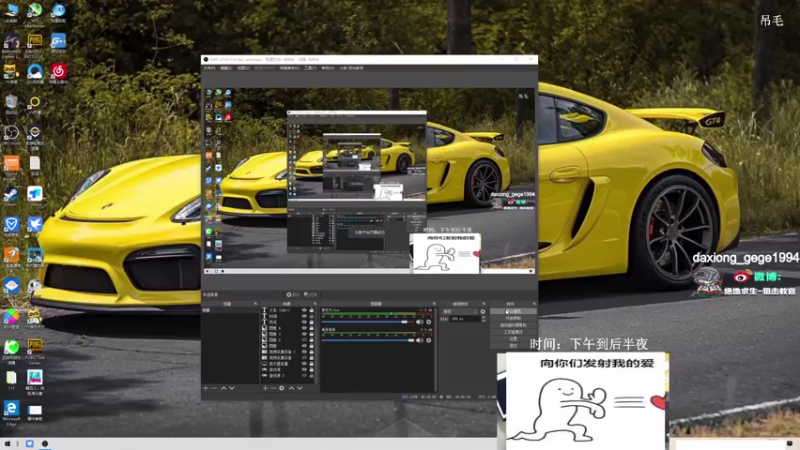Pop out the Controls dock panel
Screen dimensions: 800x450
coord(534,304)
